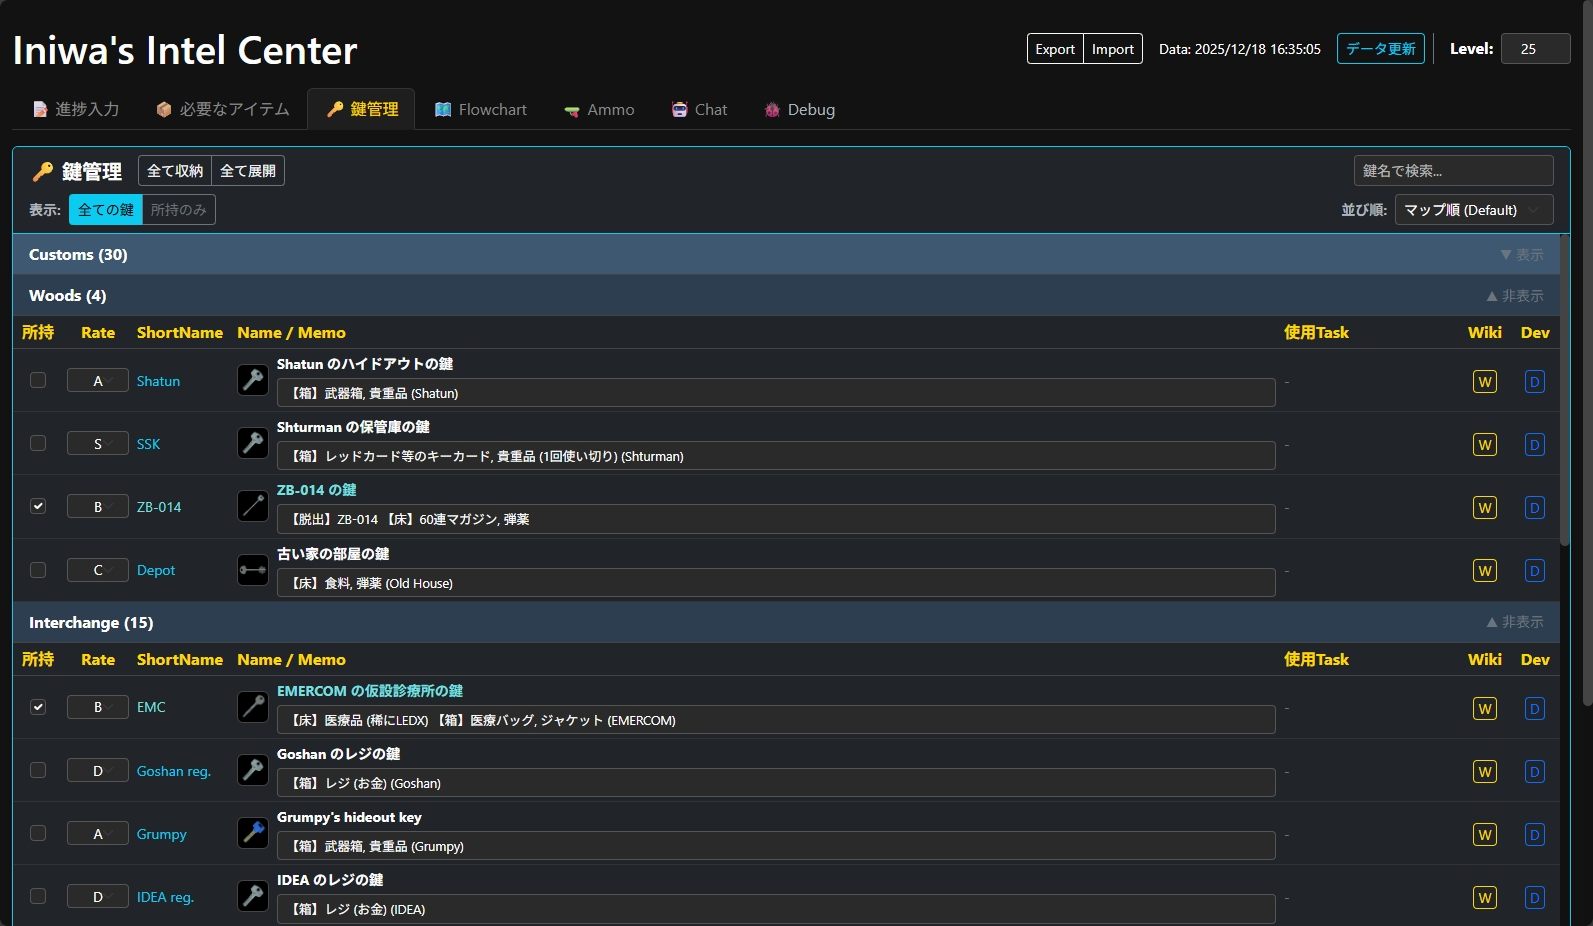The image size is (1593, 926).
Task: Uncheck the ZB-014 owned checkbox
Action: (x=38, y=506)
